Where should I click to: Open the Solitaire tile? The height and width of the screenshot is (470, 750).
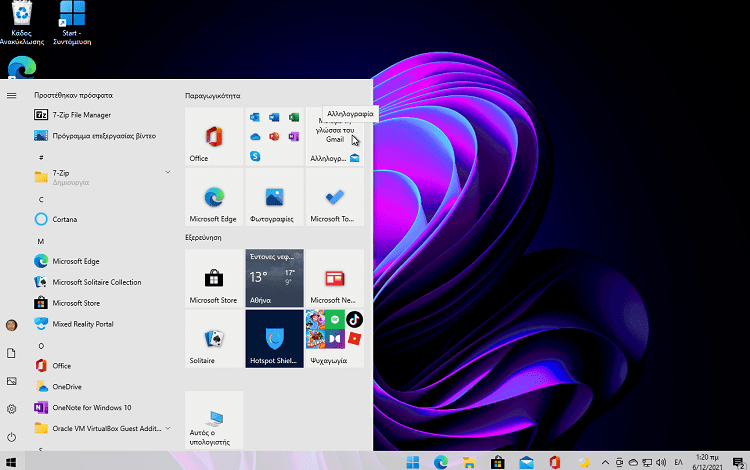[214, 339]
